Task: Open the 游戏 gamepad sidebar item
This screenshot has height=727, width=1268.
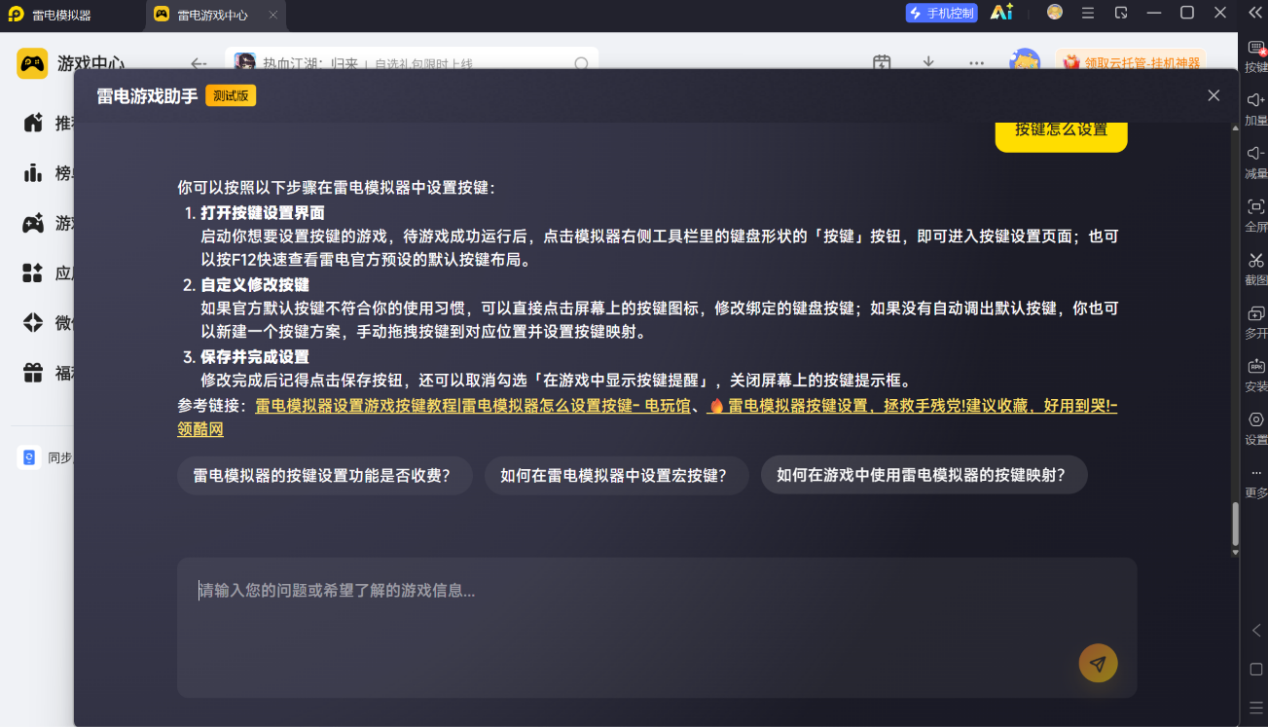Action: tap(47, 223)
